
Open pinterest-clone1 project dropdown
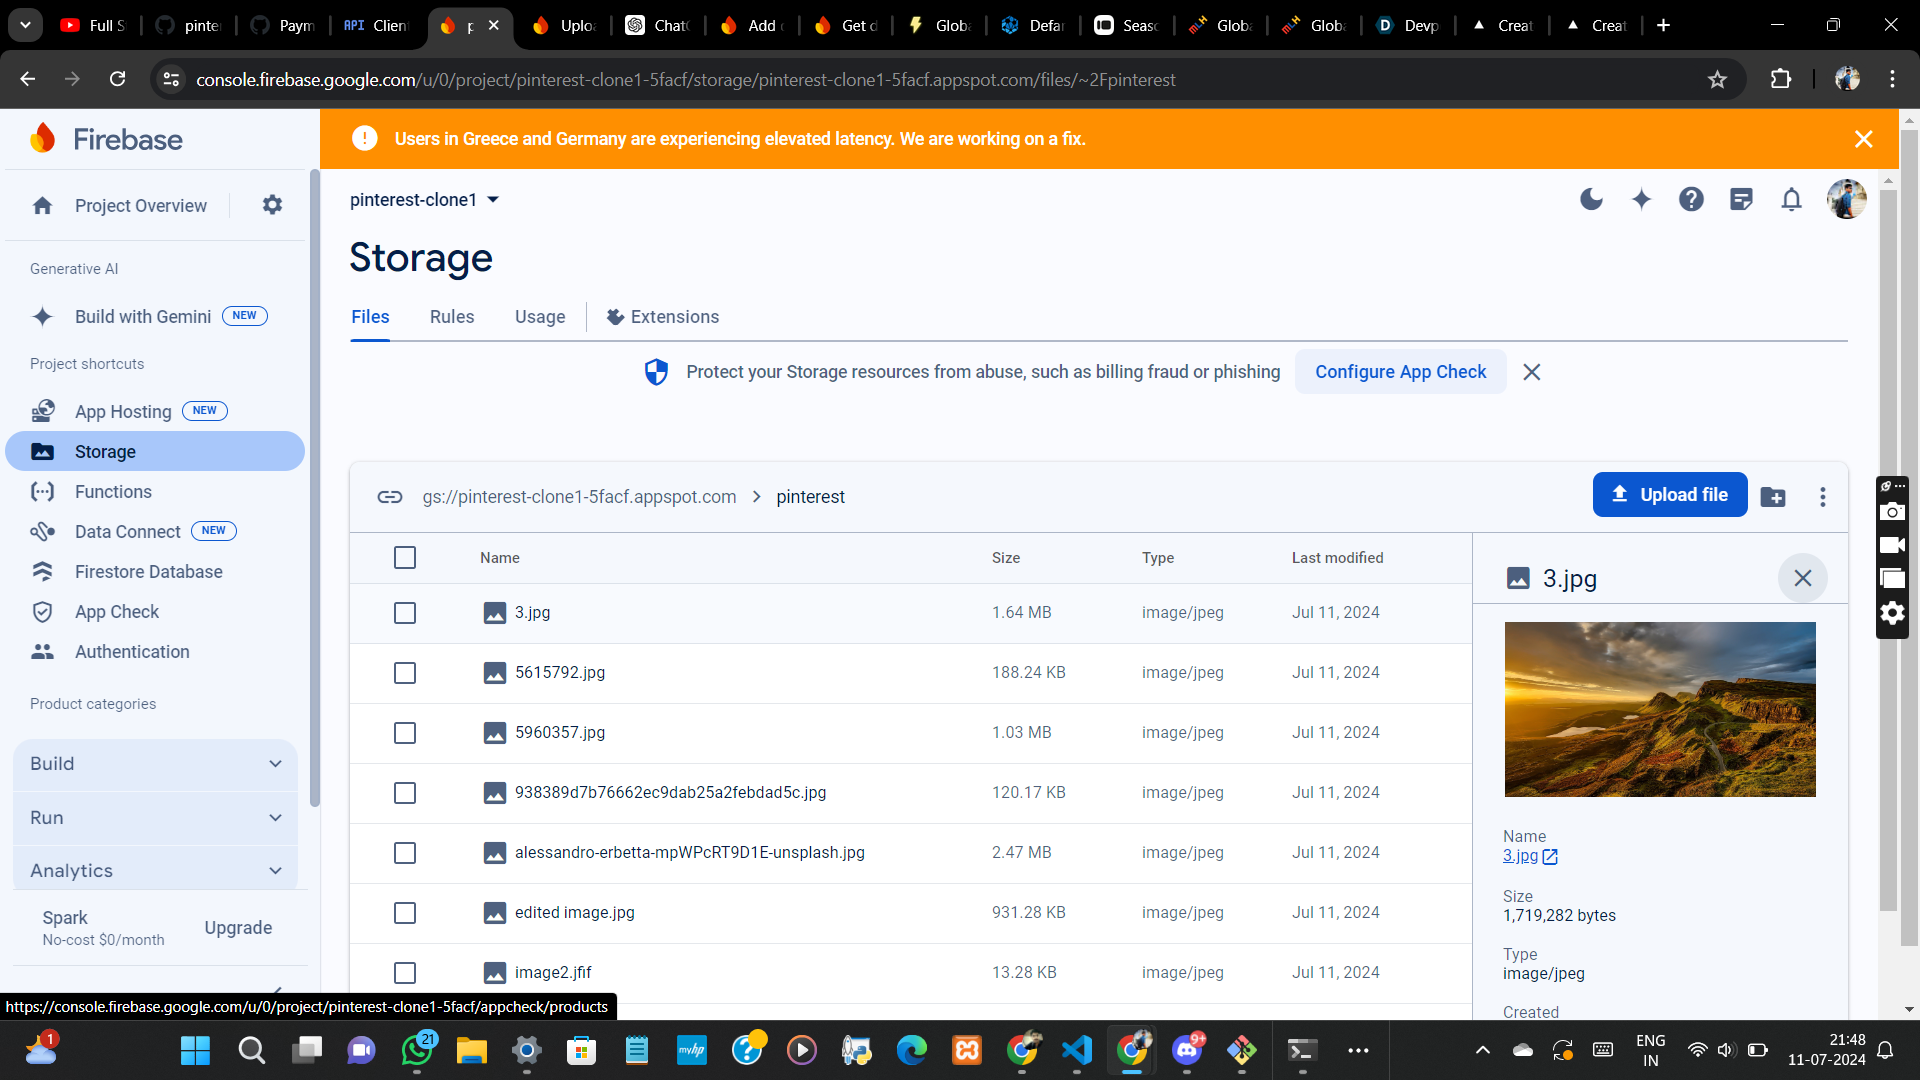click(425, 200)
